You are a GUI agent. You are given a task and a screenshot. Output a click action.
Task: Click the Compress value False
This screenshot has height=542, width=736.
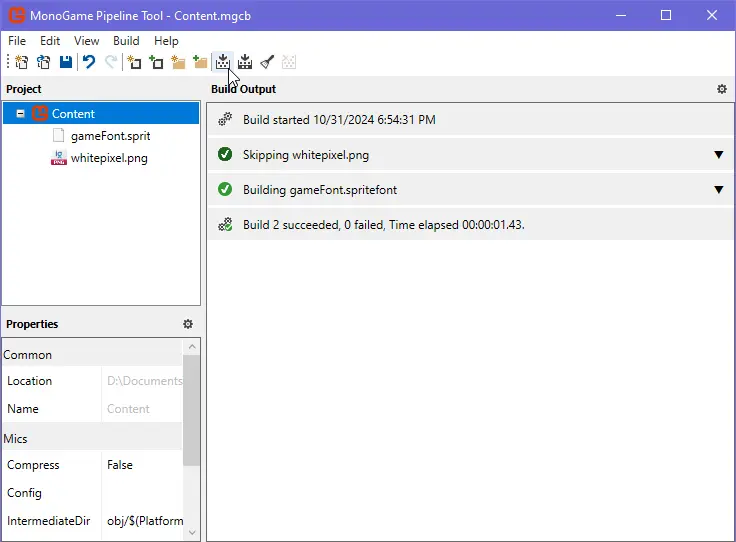coord(120,465)
